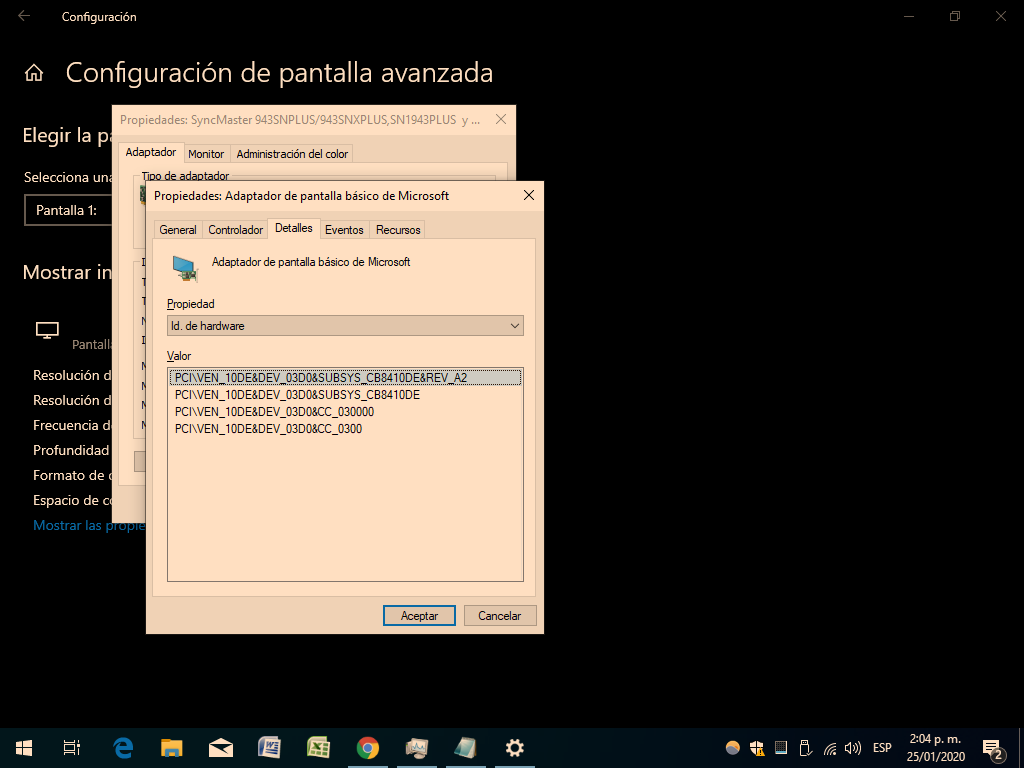Click the 'Valor' label

(x=179, y=356)
